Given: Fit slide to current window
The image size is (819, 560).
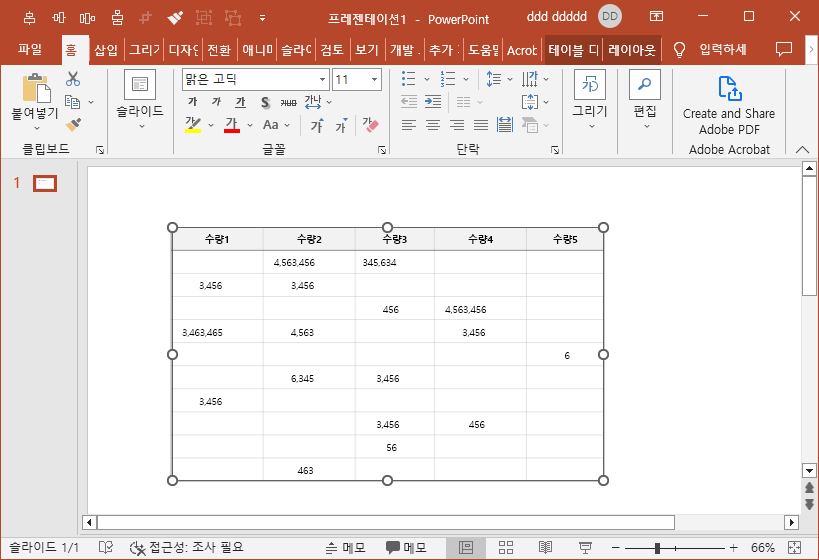Looking at the screenshot, I should [x=794, y=547].
